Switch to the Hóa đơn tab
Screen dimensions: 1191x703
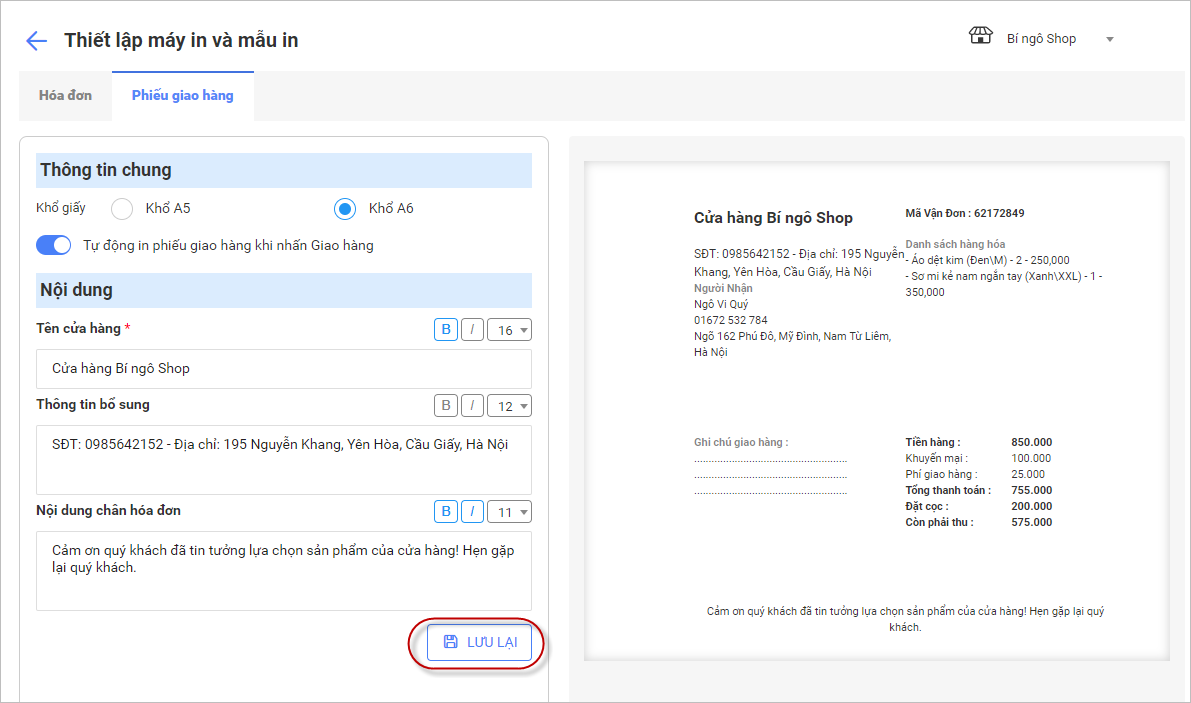click(65, 96)
